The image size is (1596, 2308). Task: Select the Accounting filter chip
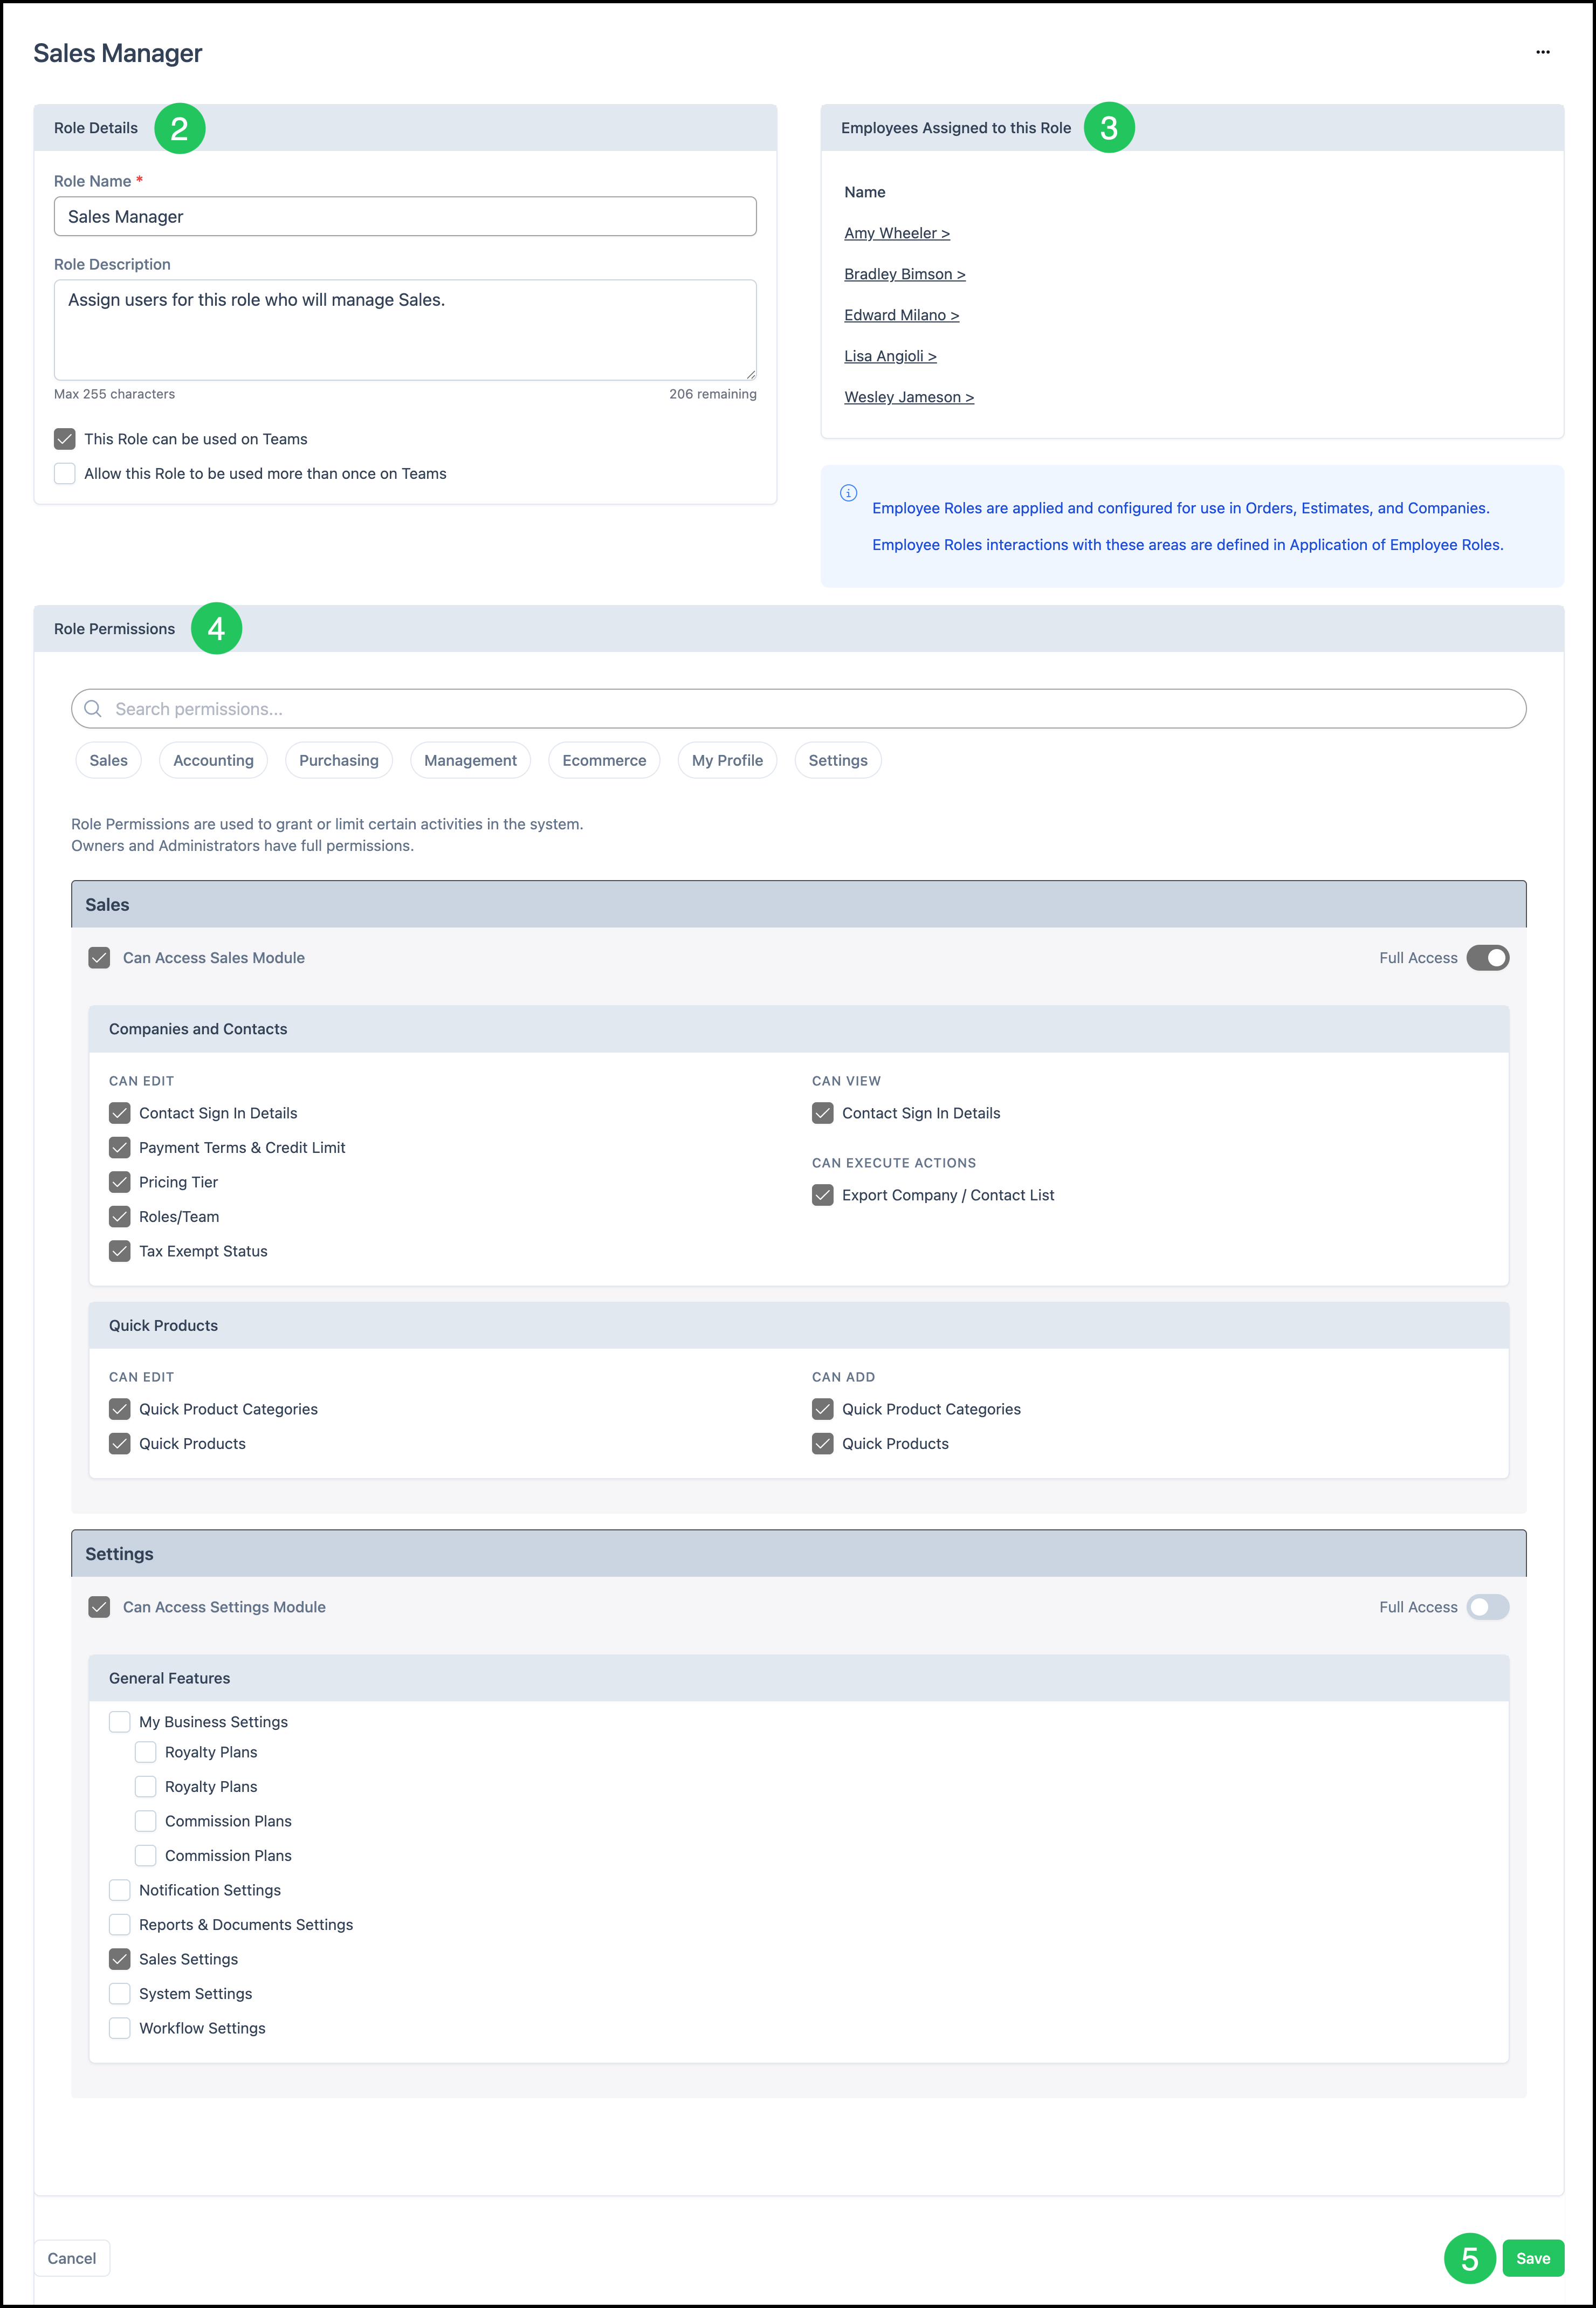tap(213, 760)
